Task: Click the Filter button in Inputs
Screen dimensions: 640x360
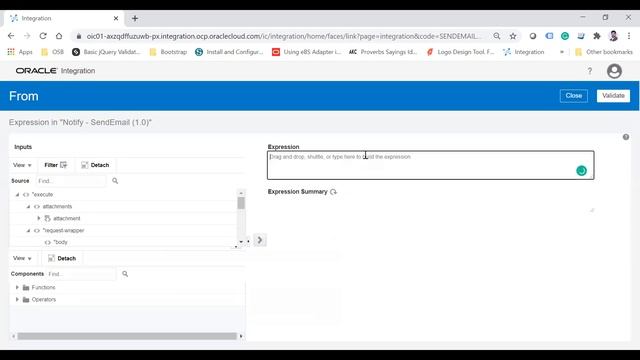Action: click(x=56, y=165)
